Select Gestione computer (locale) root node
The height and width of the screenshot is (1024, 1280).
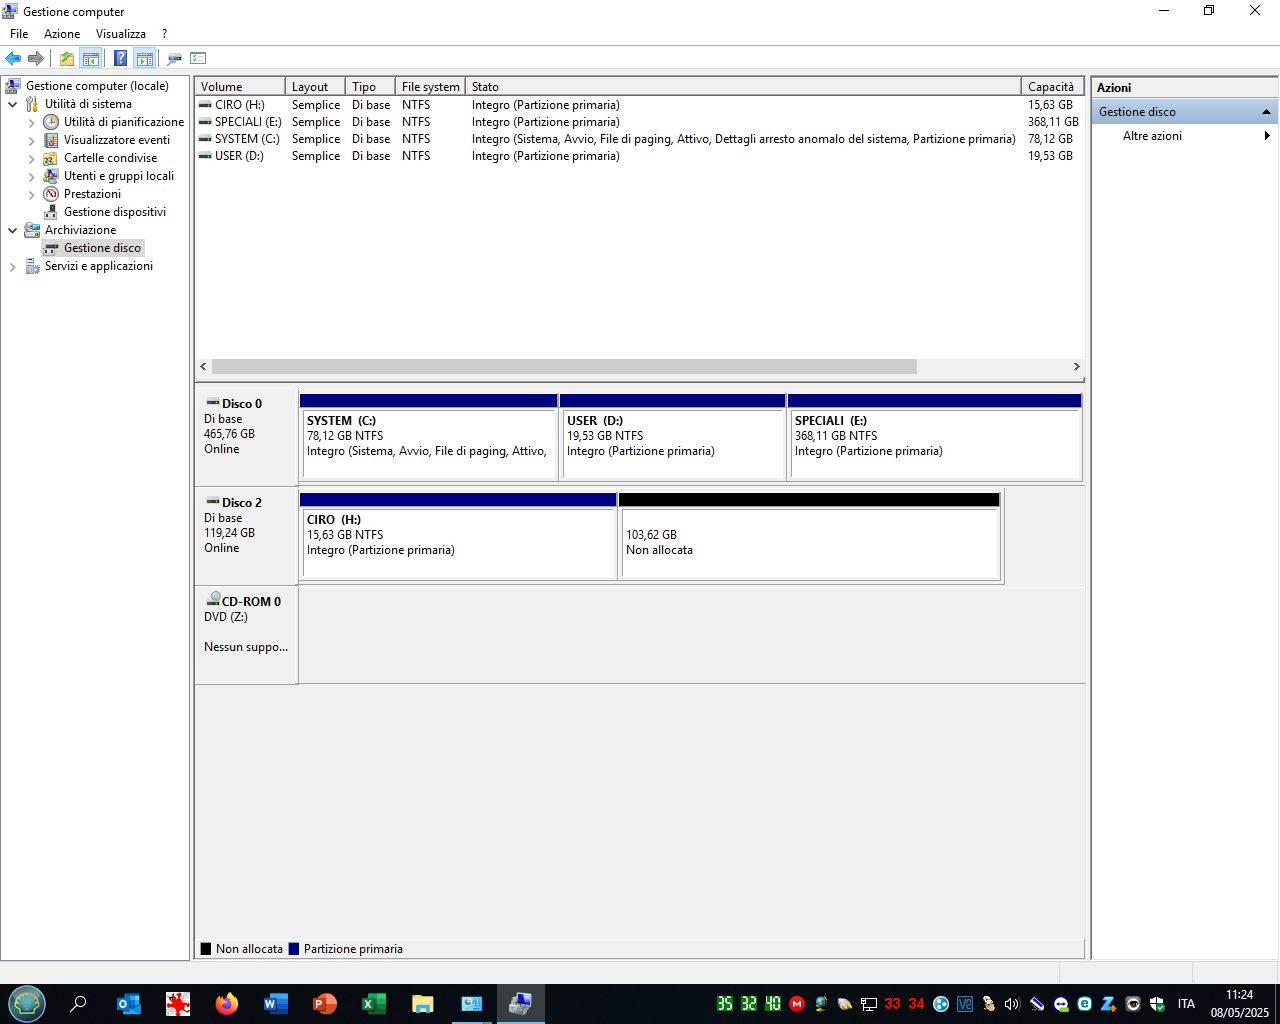(97, 86)
